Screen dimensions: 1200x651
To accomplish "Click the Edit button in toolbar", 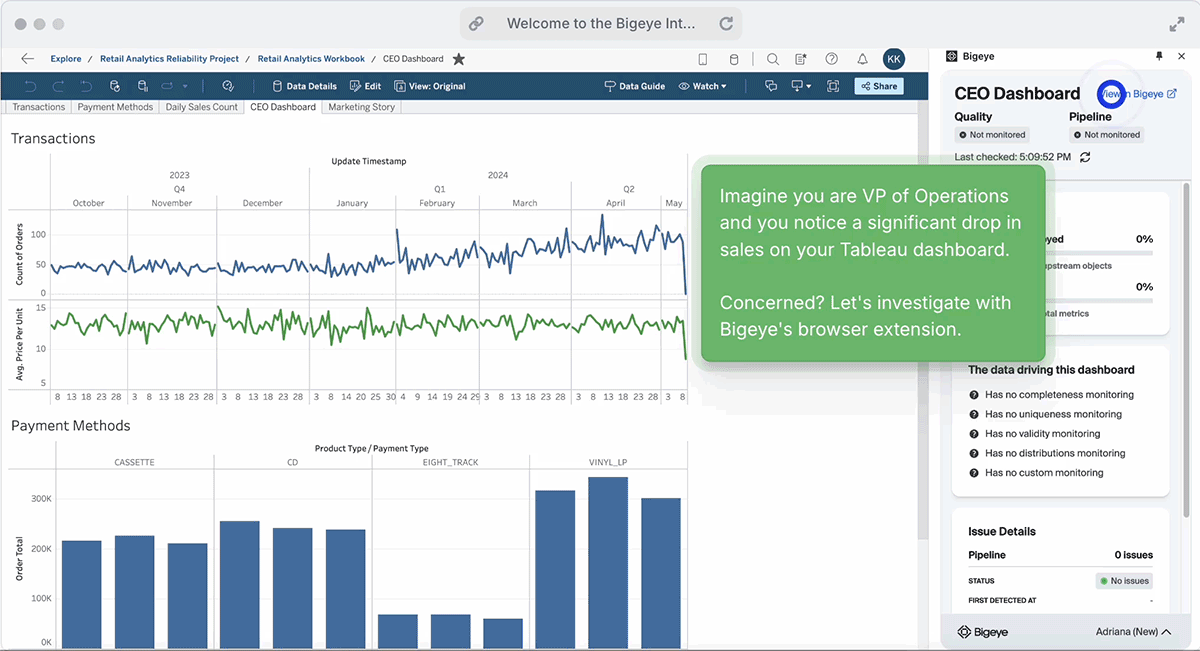I will [x=365, y=86].
